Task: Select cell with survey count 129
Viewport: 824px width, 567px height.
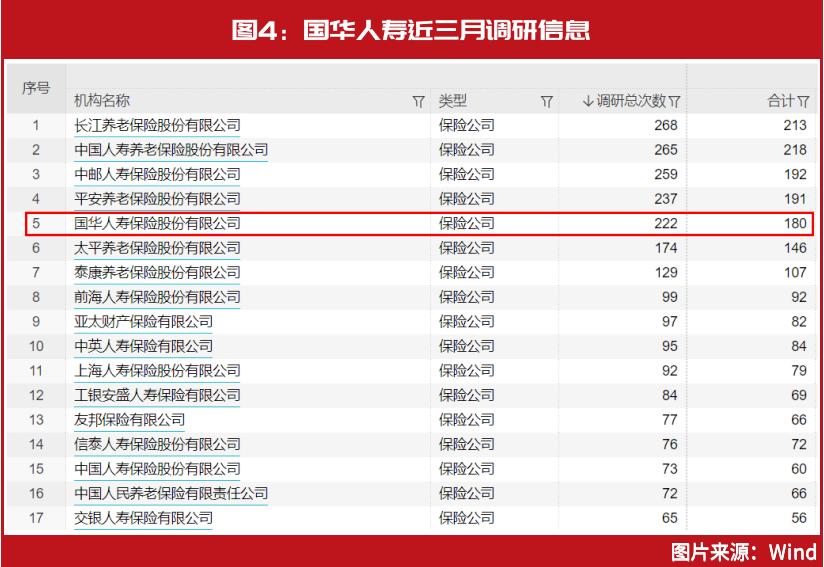Action: [x=666, y=272]
